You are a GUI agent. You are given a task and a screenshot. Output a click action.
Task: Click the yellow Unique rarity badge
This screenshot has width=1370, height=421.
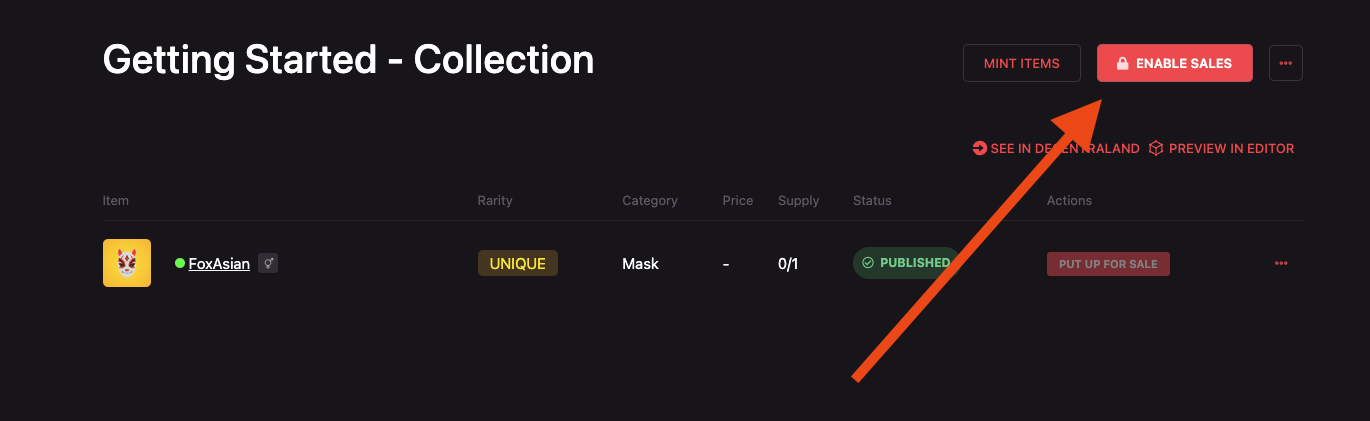pos(517,263)
